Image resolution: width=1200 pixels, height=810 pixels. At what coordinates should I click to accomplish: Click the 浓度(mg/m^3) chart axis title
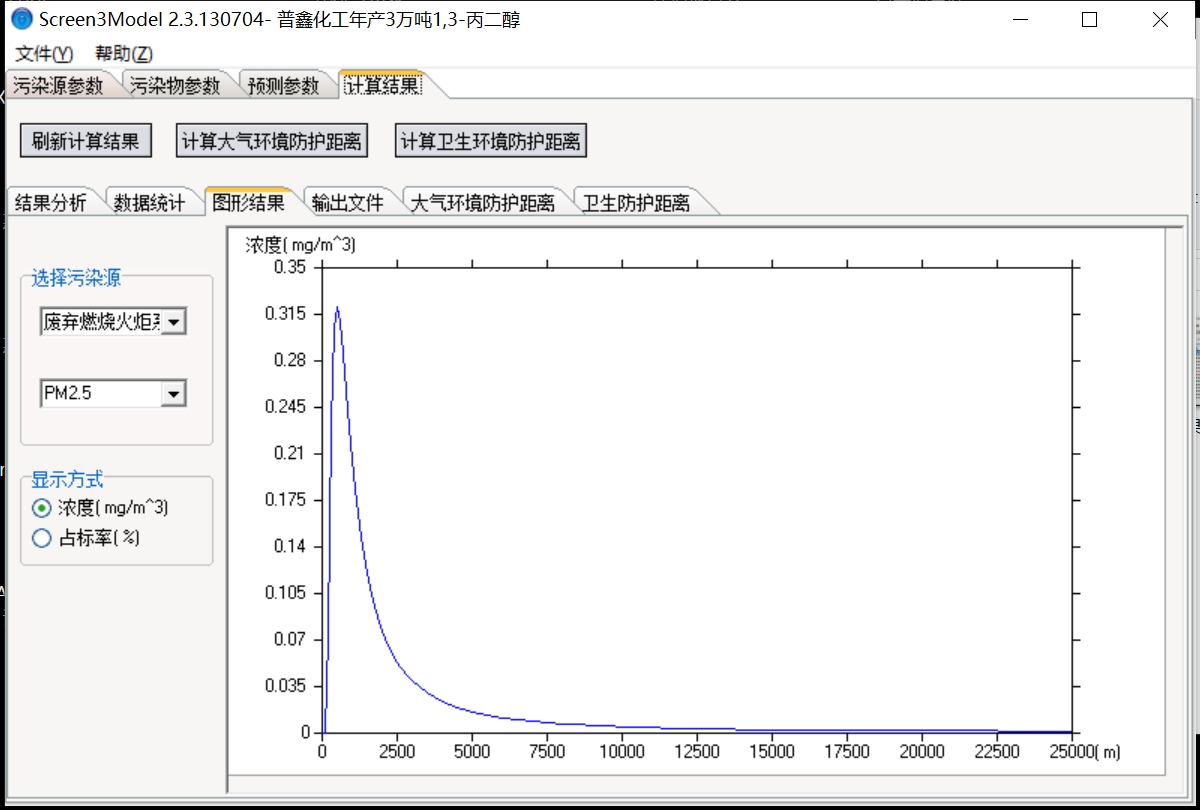301,245
